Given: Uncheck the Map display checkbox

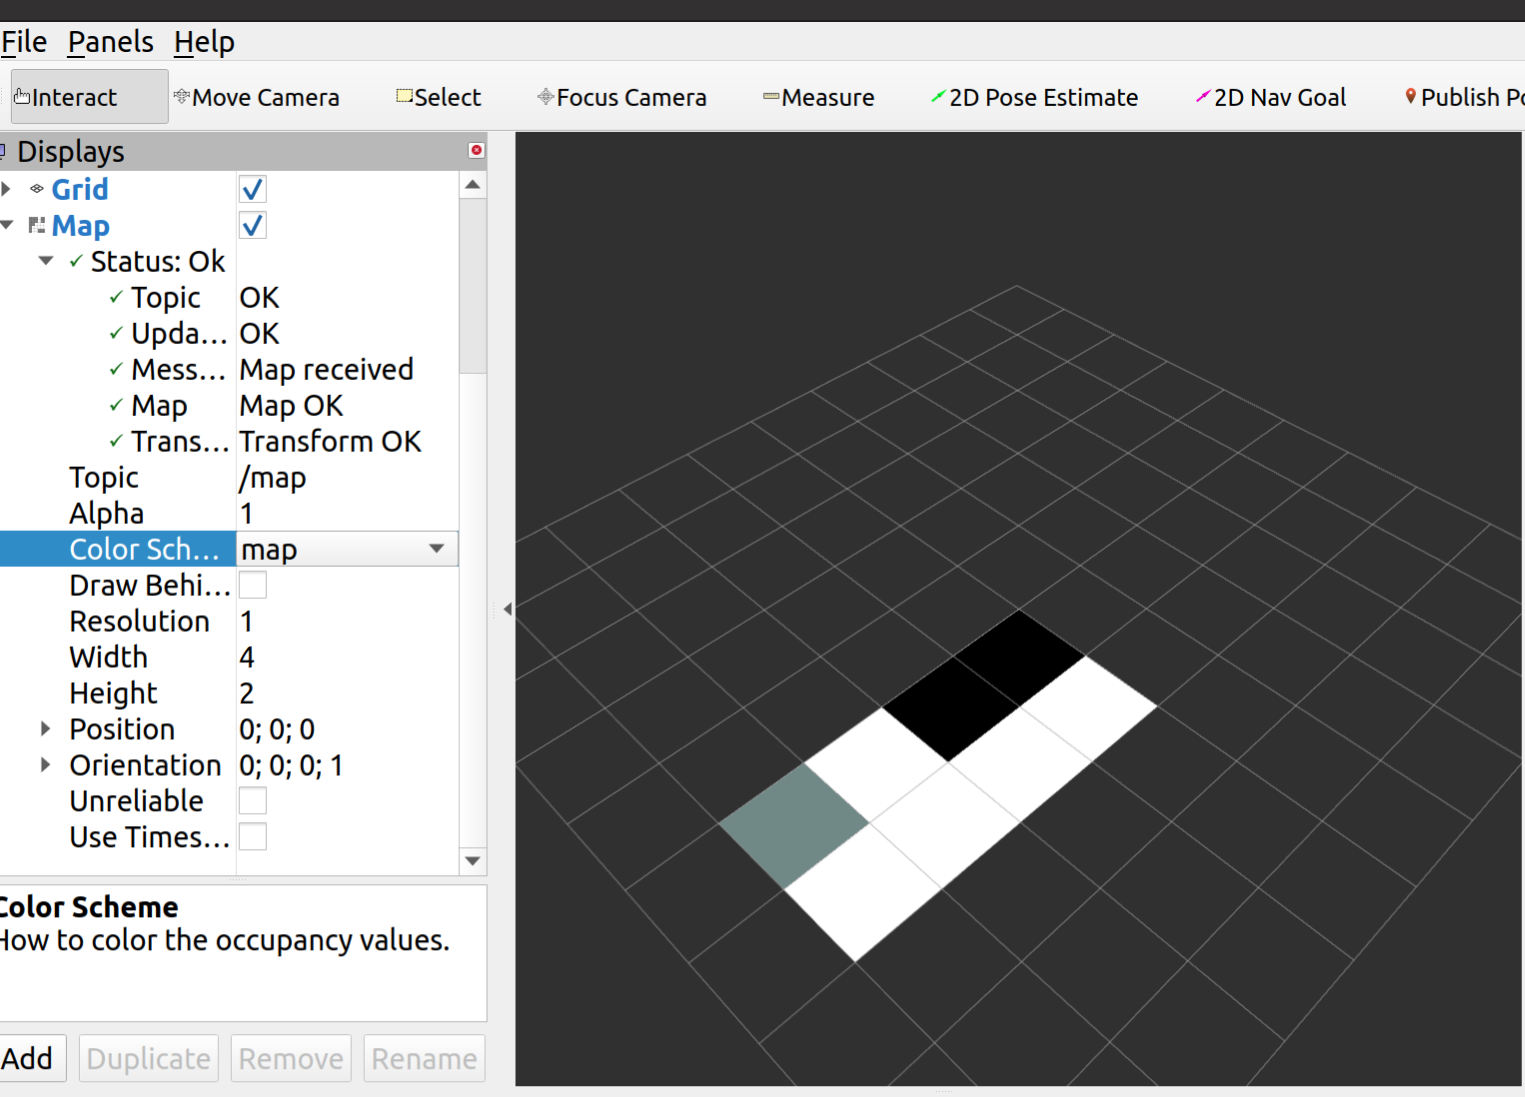Looking at the screenshot, I should tap(253, 225).
